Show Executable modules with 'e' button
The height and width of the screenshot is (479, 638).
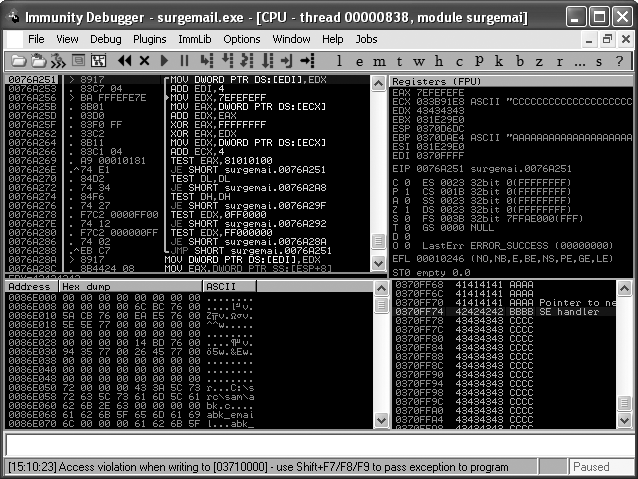359,62
